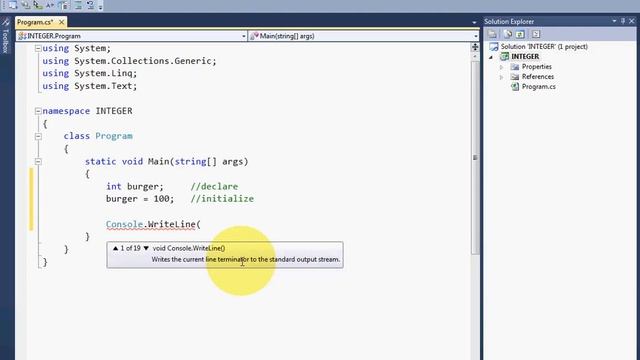
Task: Click 'burger = 100;' statement
Action: coord(140,199)
